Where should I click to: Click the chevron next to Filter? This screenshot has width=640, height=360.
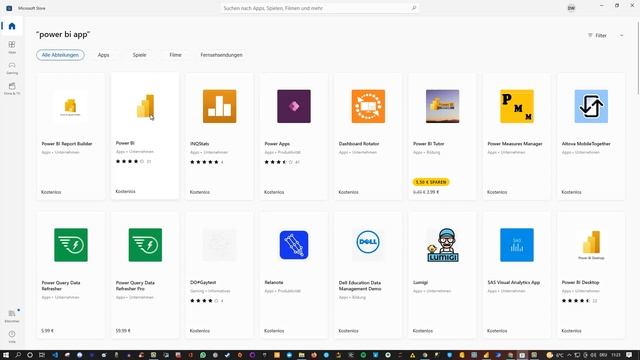tap(621, 36)
